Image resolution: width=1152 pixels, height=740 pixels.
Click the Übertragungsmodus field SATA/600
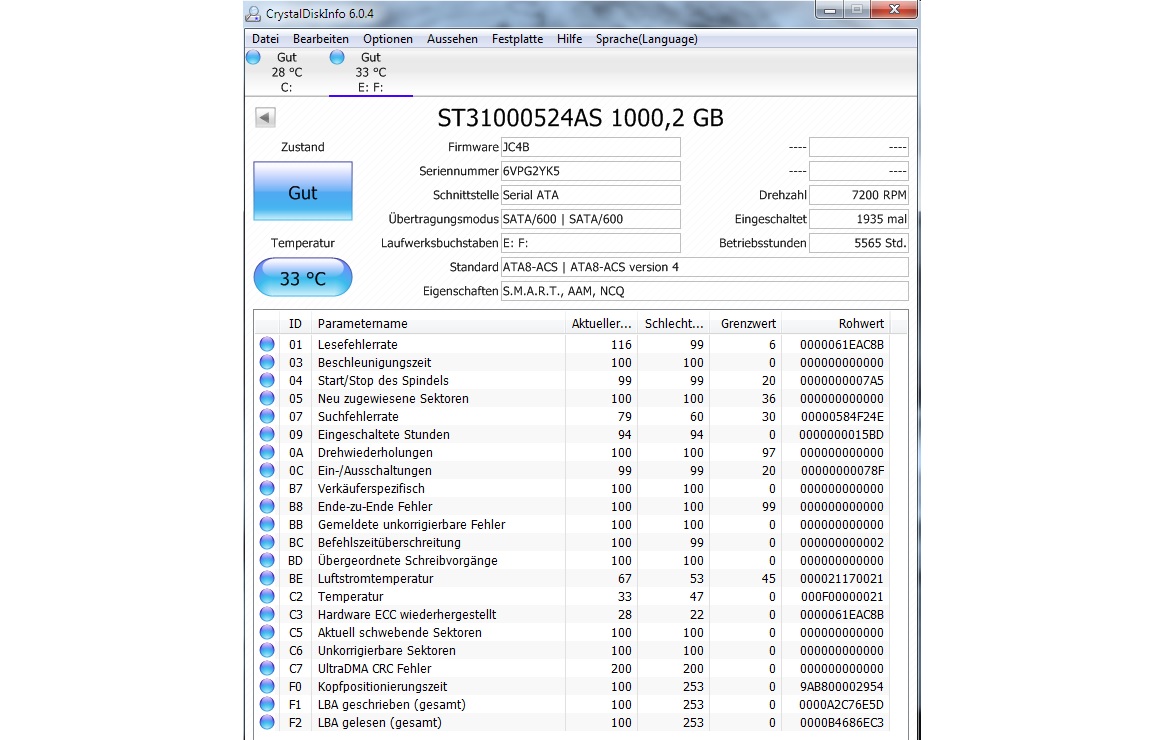point(590,219)
